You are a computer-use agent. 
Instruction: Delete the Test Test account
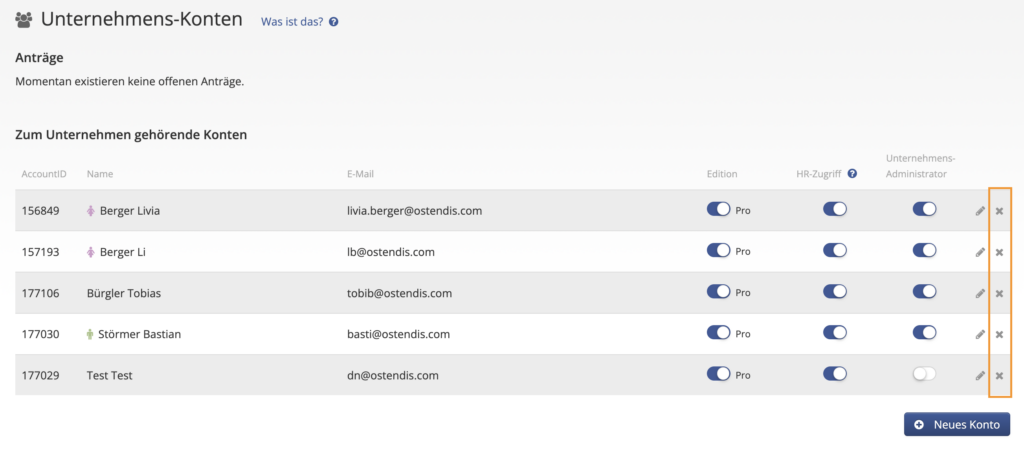click(999, 375)
